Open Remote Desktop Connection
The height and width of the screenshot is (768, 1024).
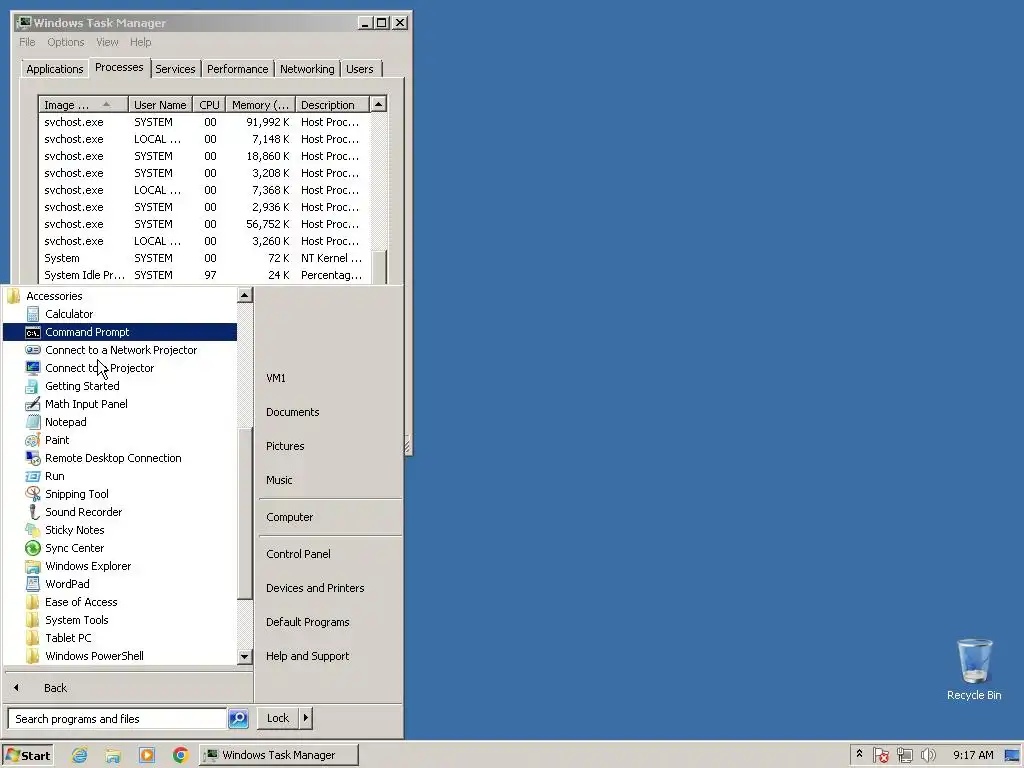point(113,458)
